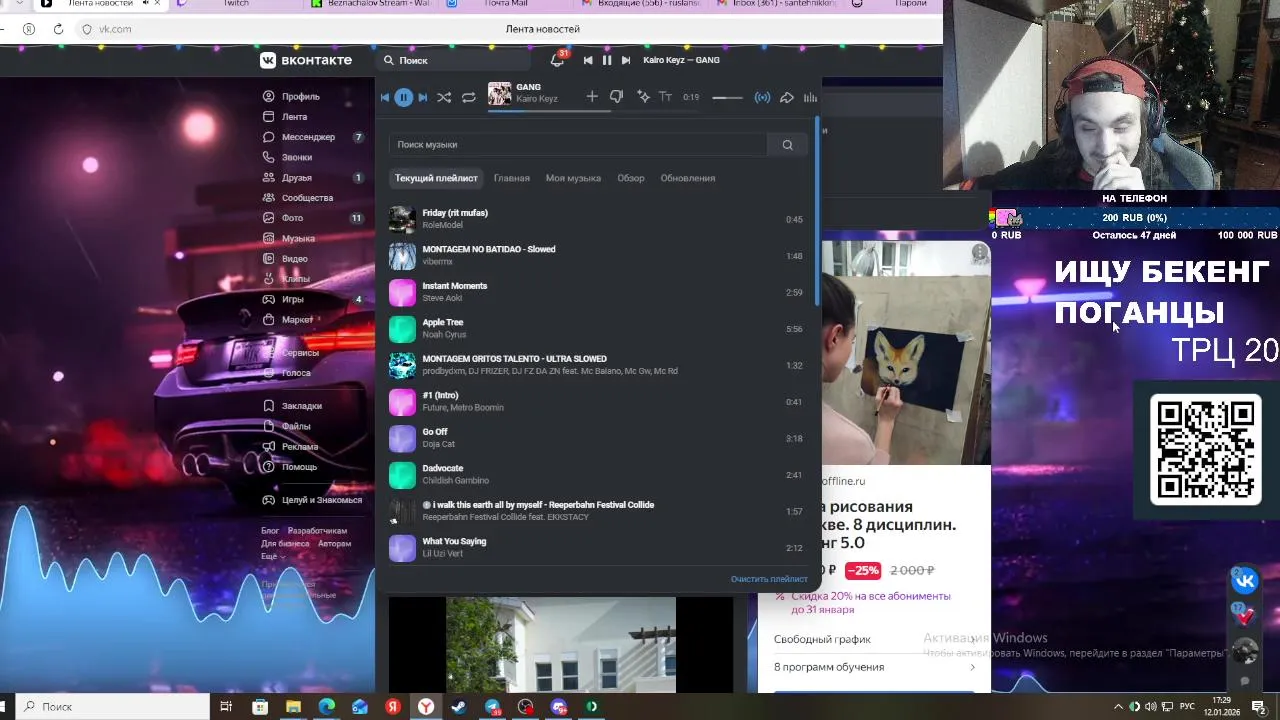Open Steam from the taskbar
The height and width of the screenshot is (720, 1280).
pyautogui.click(x=459, y=706)
